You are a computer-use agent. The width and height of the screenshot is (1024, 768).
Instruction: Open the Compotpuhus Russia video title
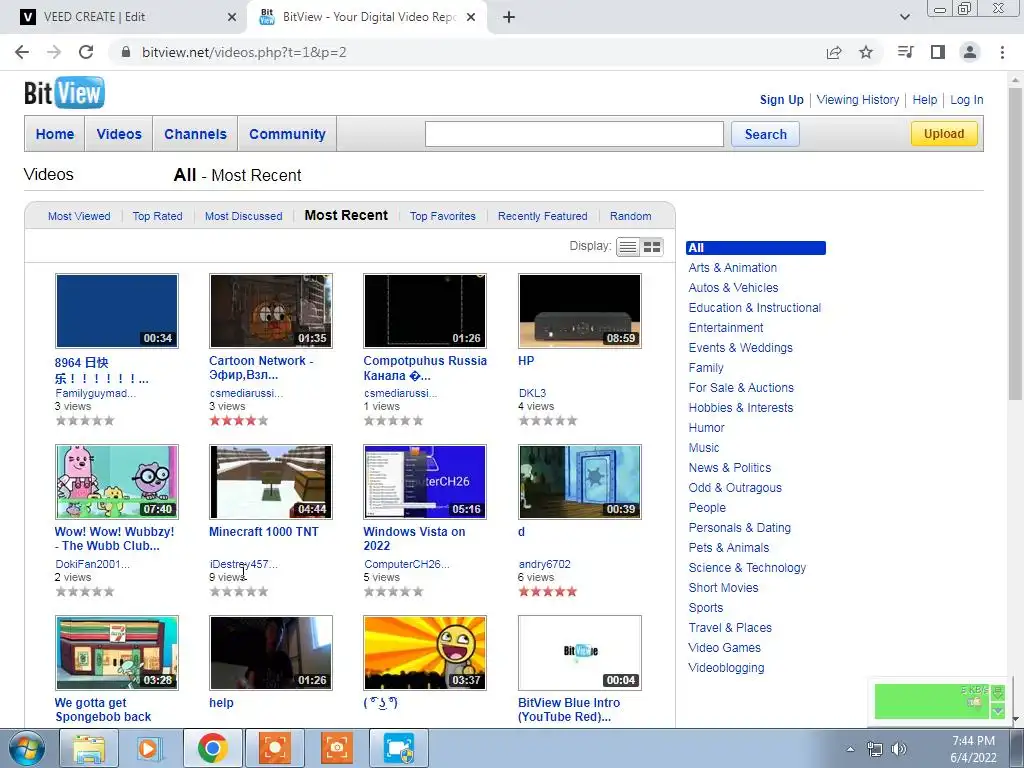pos(425,368)
